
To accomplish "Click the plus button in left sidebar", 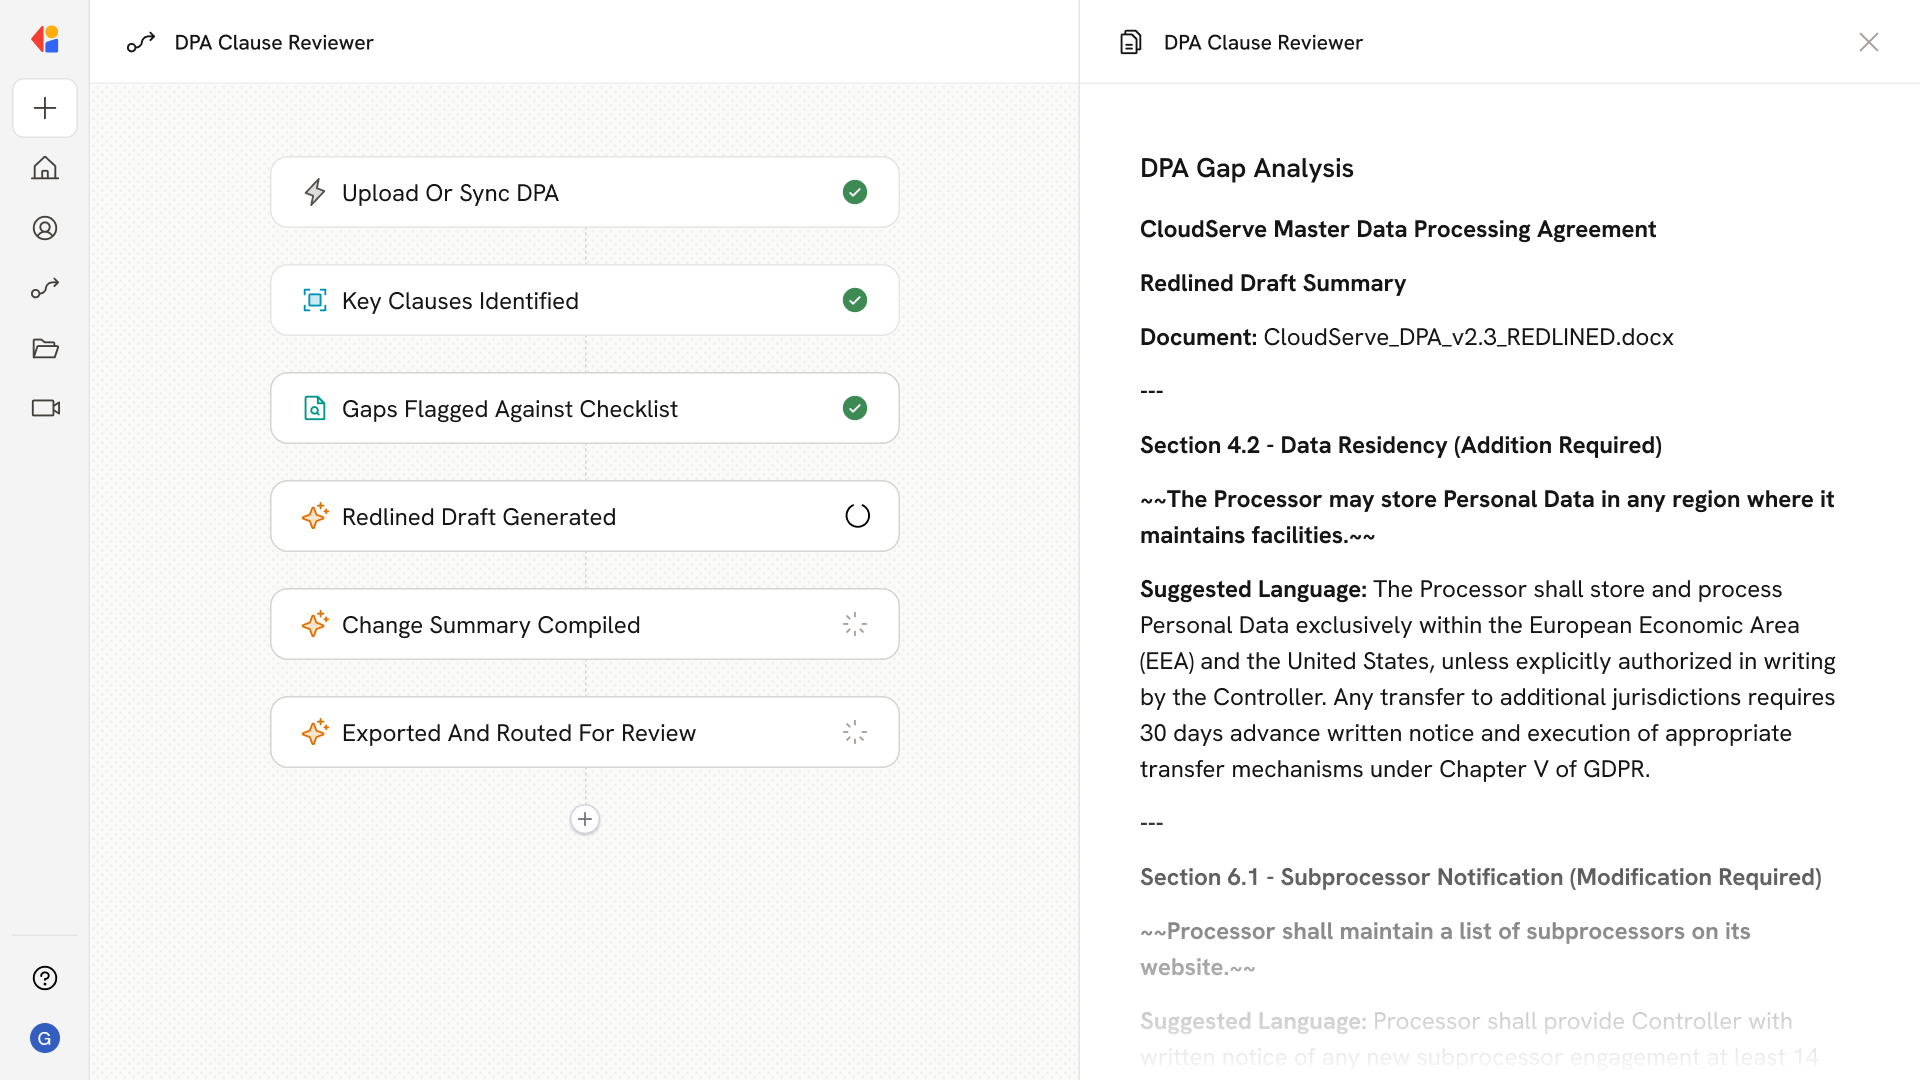I will coord(45,108).
